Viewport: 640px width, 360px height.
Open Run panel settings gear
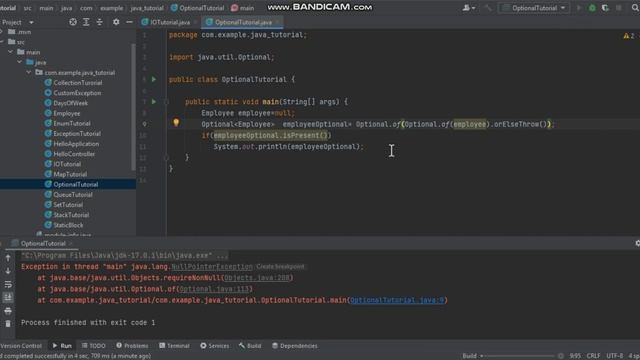click(x=637, y=243)
